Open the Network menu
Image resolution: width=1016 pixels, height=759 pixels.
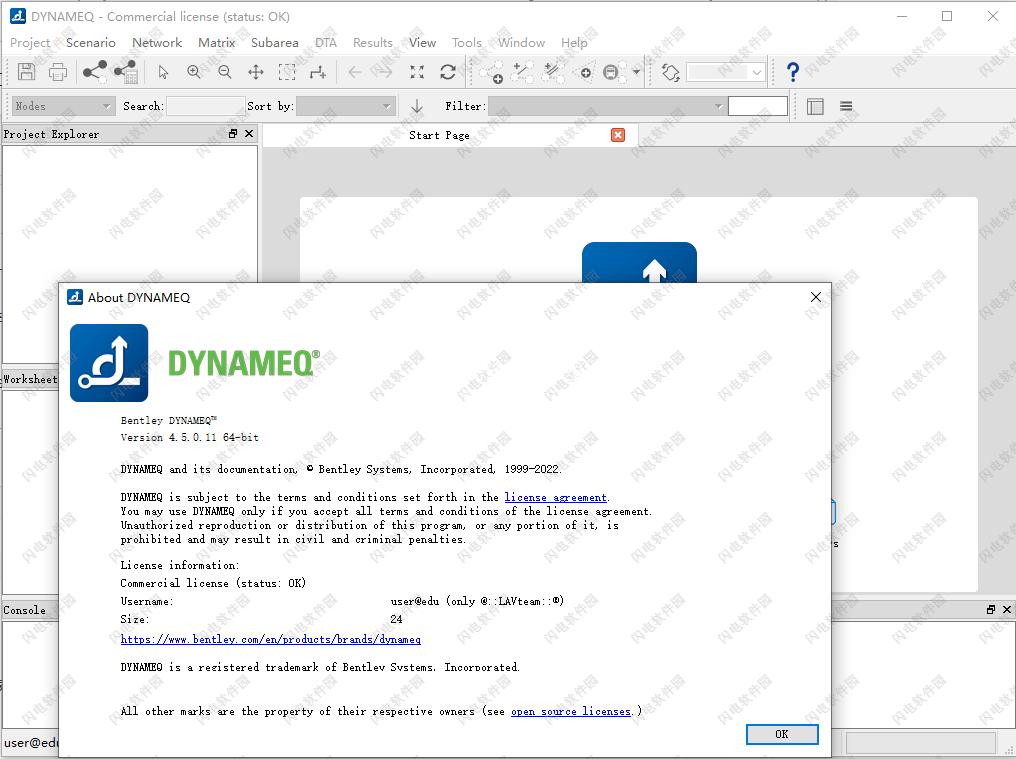(157, 43)
